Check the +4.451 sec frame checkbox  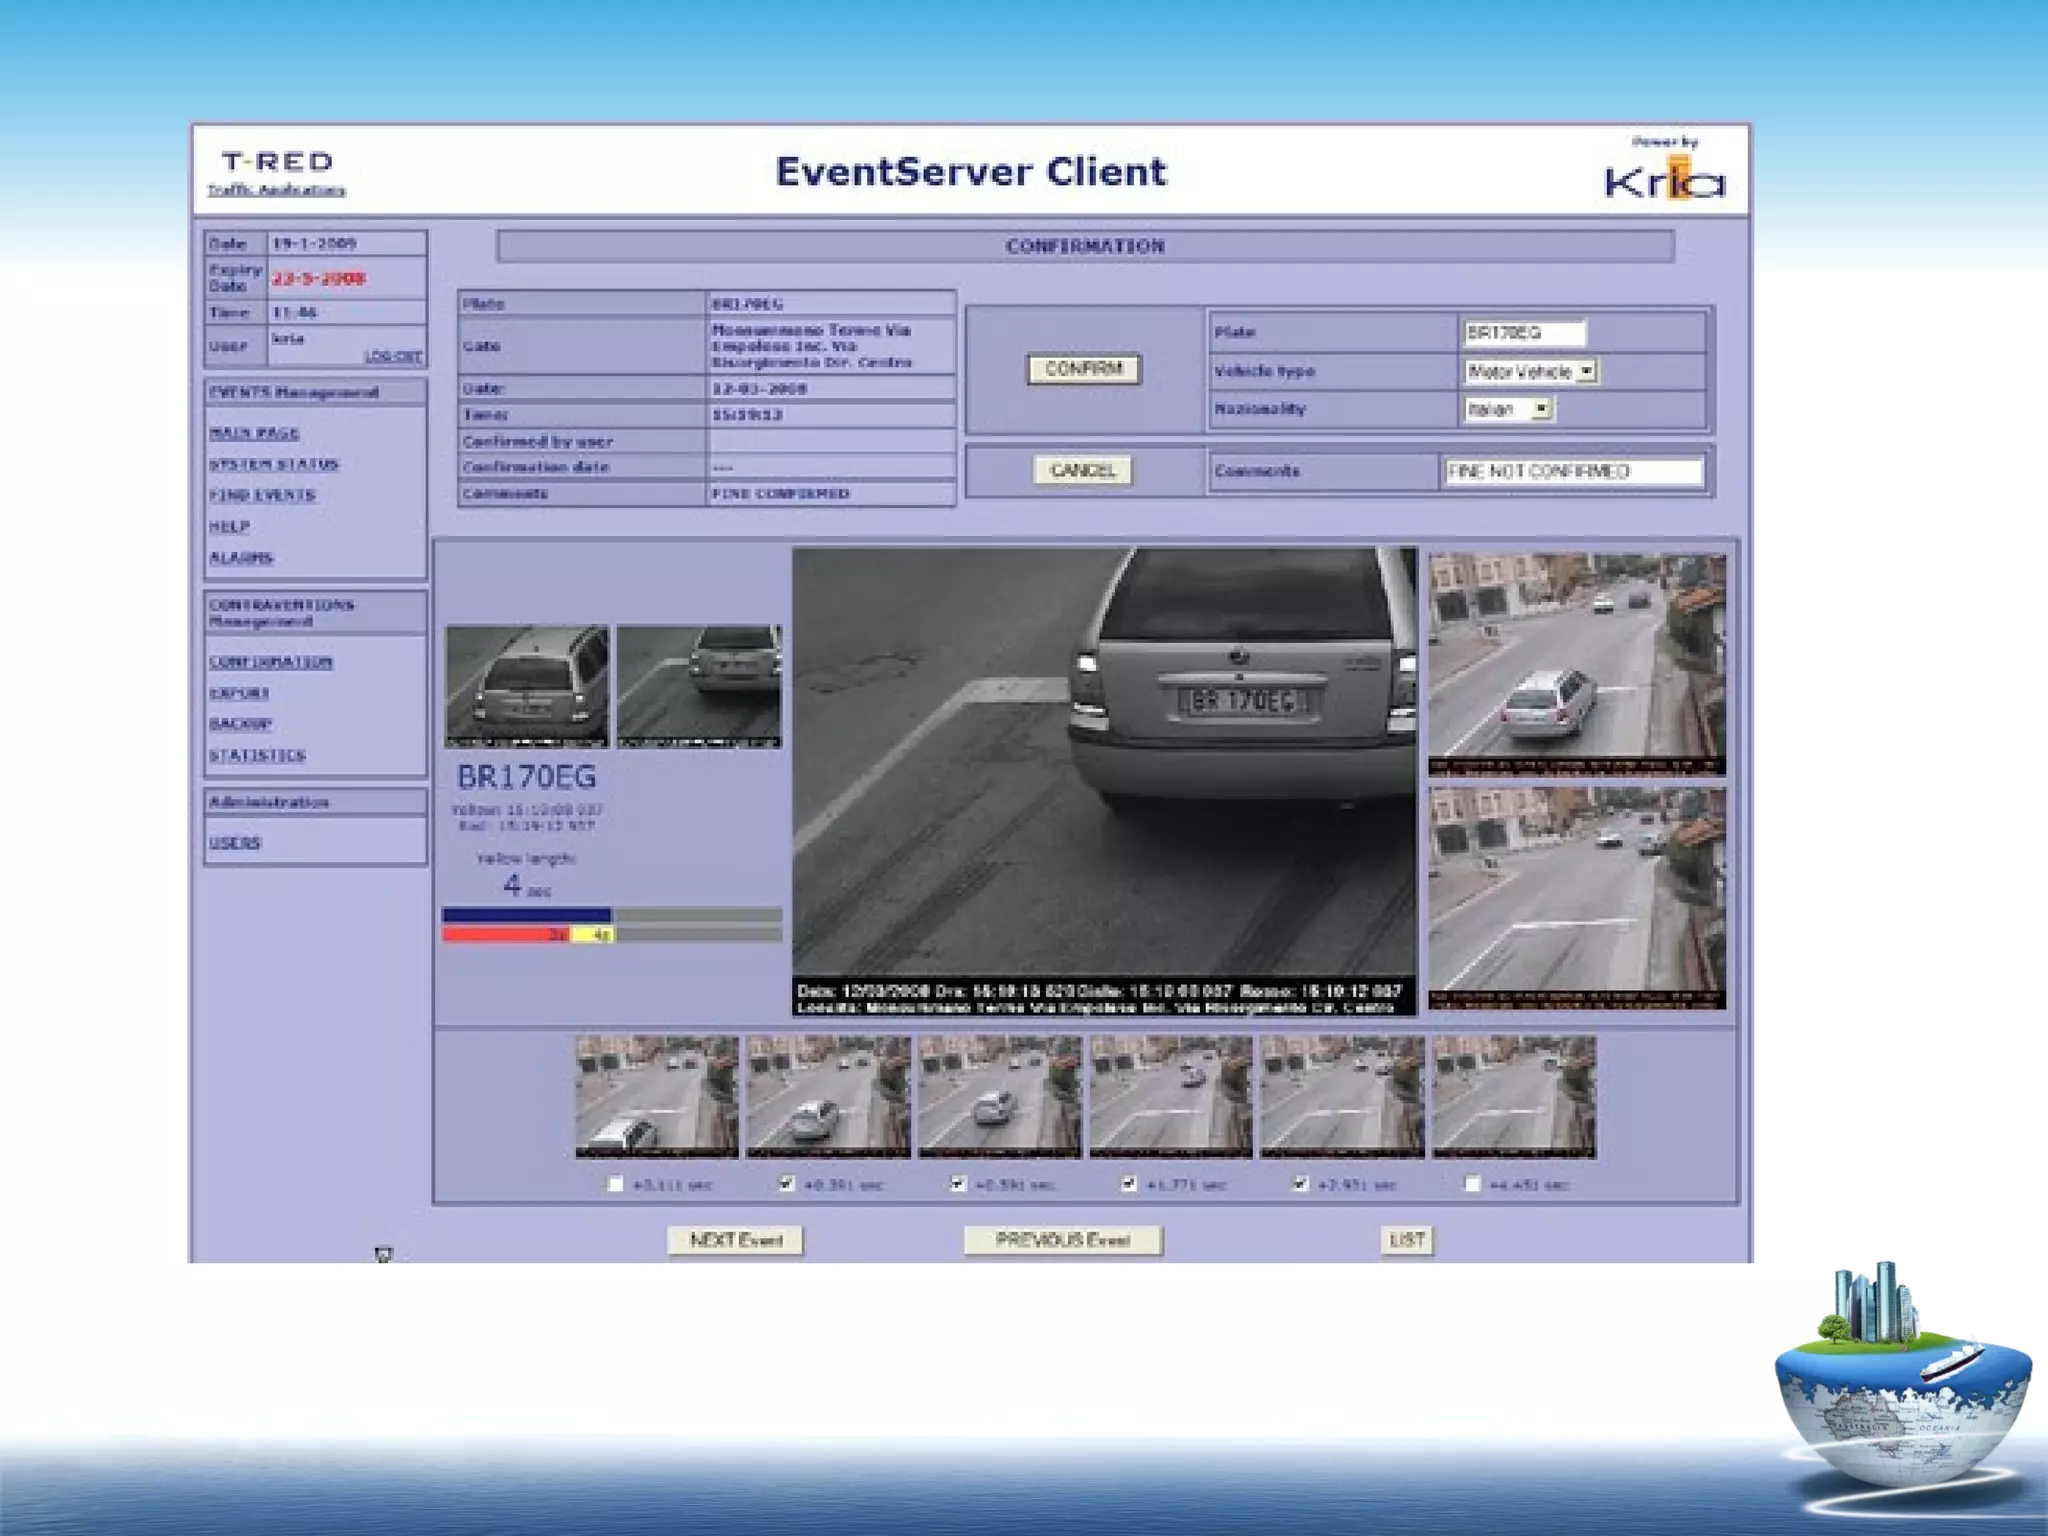(1472, 1184)
